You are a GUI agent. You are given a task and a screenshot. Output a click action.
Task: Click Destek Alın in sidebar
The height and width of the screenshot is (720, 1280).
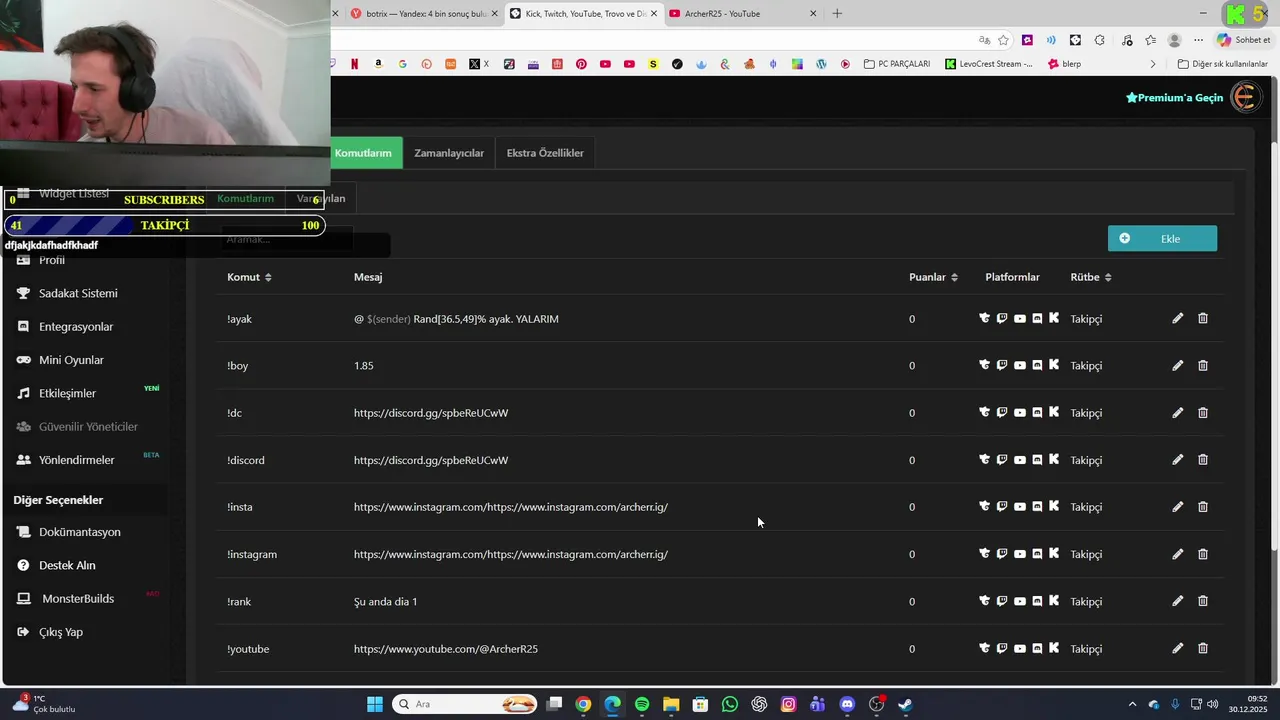67,565
